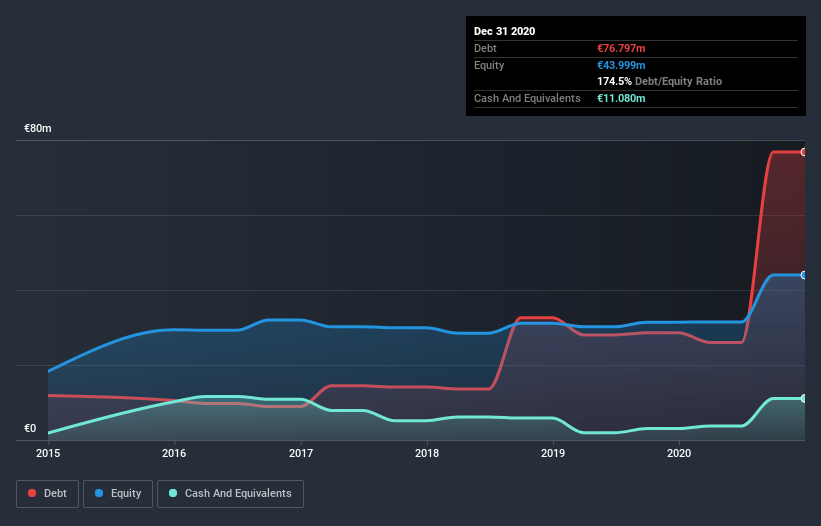The image size is (821, 526).
Task: Click the Cash And Equivalents tooltip label
Action: coord(527,98)
